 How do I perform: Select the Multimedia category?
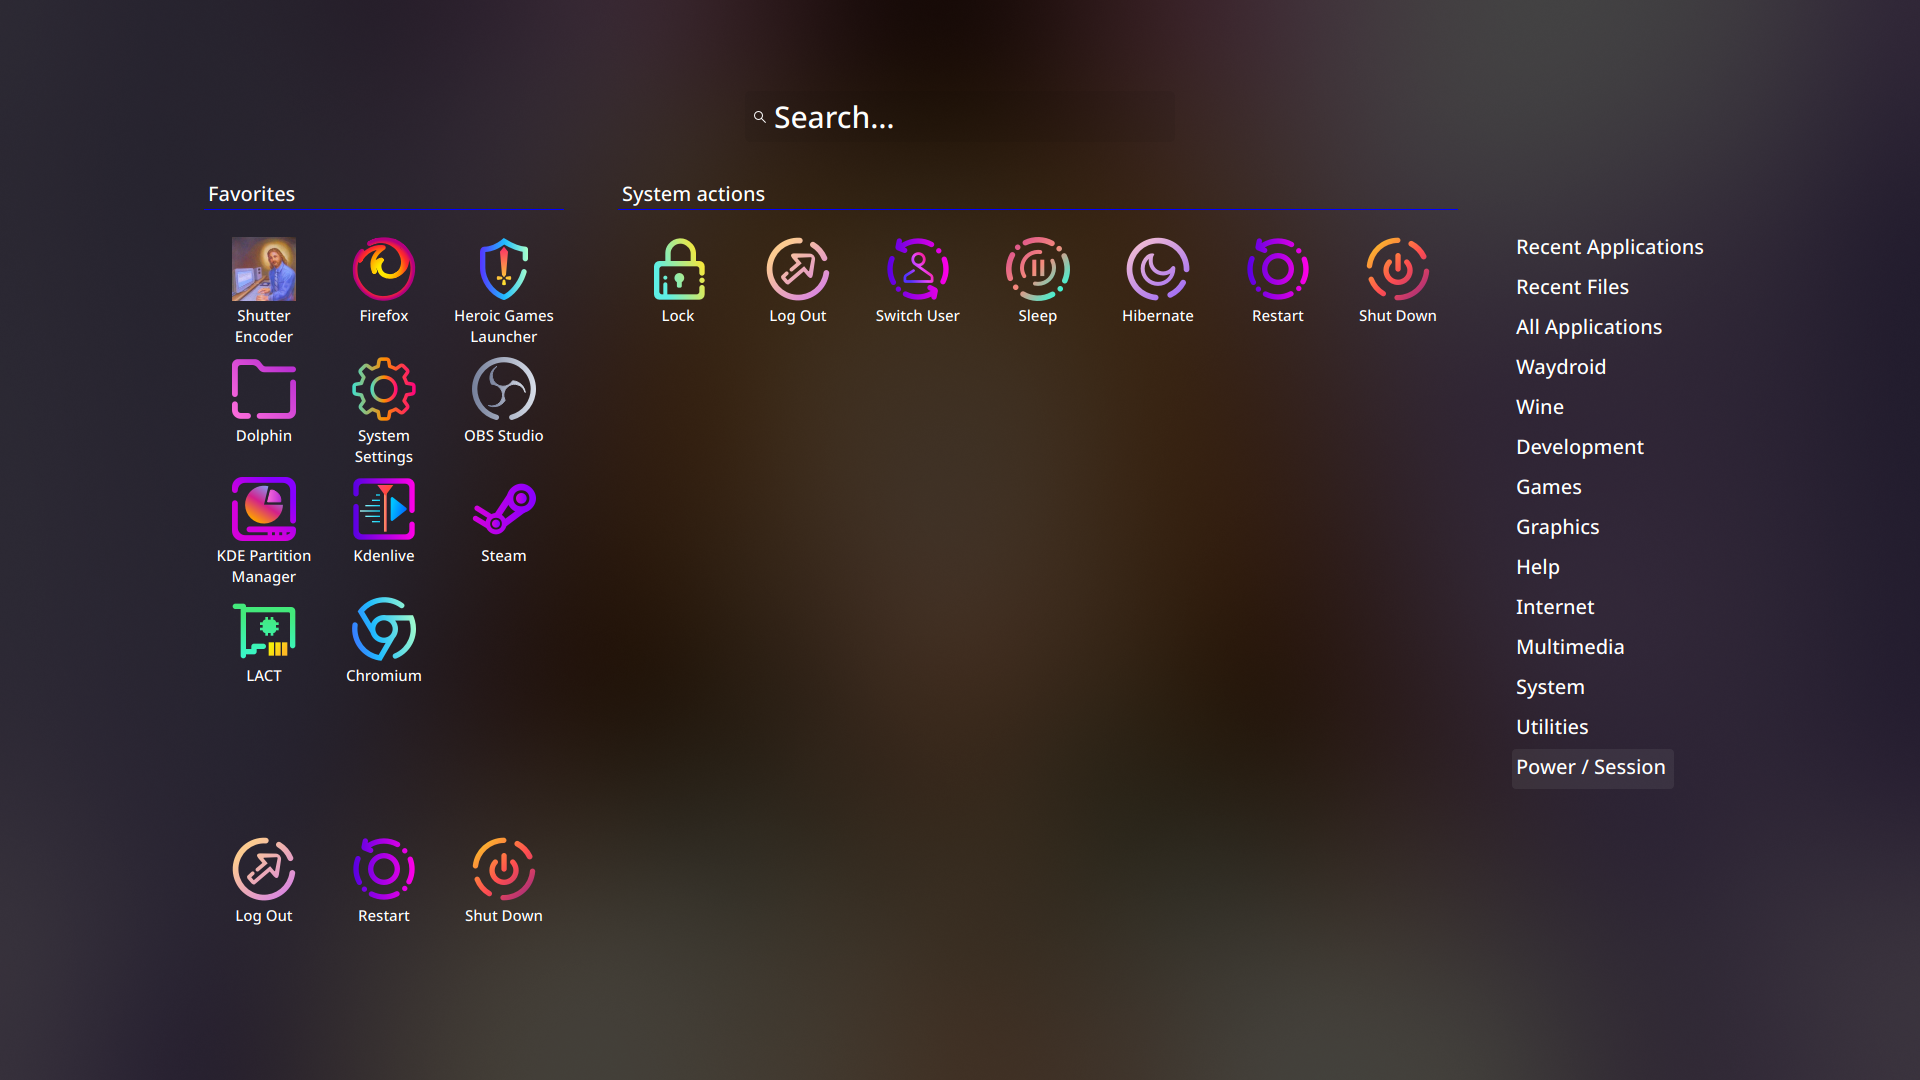[x=1569, y=647]
